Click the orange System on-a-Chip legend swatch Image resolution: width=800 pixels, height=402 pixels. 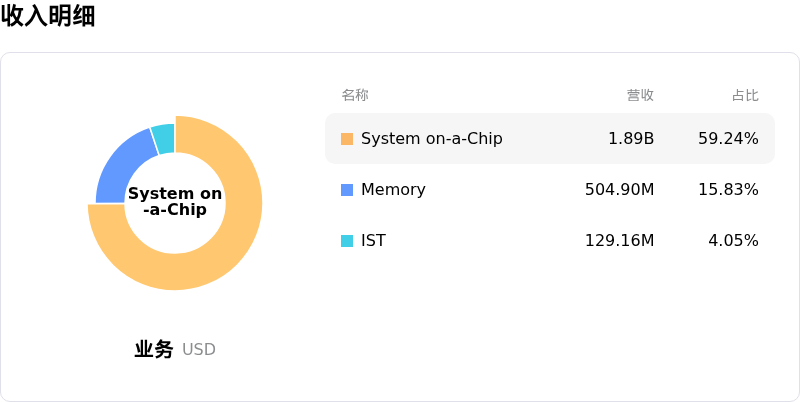click(x=347, y=139)
